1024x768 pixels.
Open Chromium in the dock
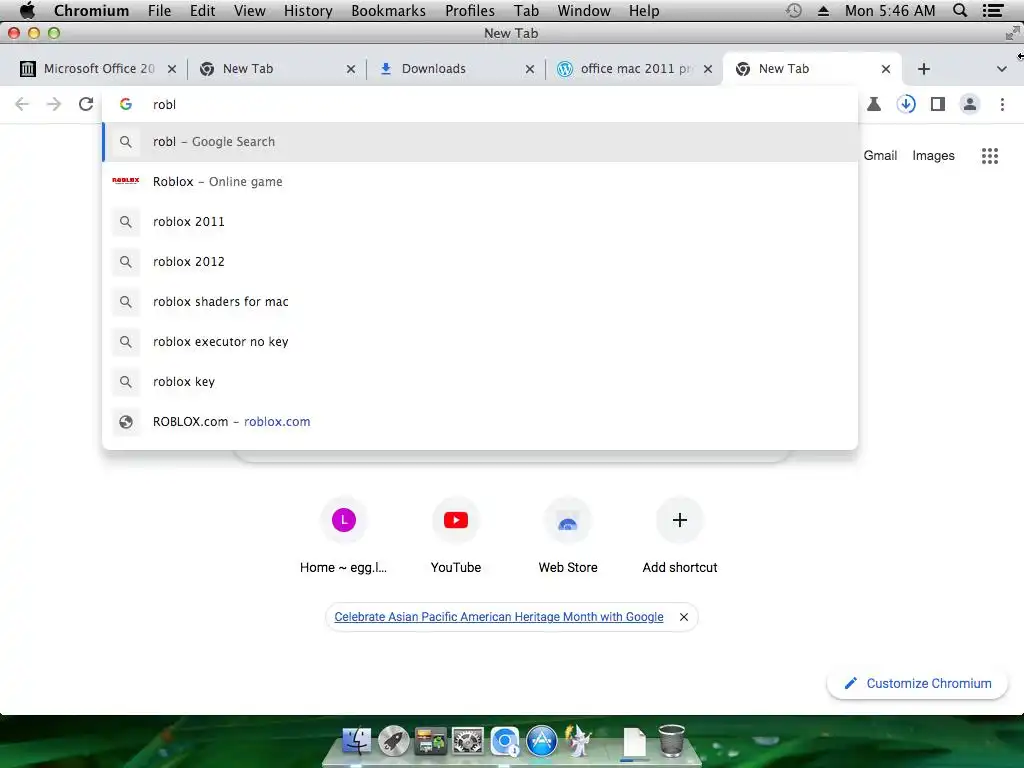pos(505,741)
